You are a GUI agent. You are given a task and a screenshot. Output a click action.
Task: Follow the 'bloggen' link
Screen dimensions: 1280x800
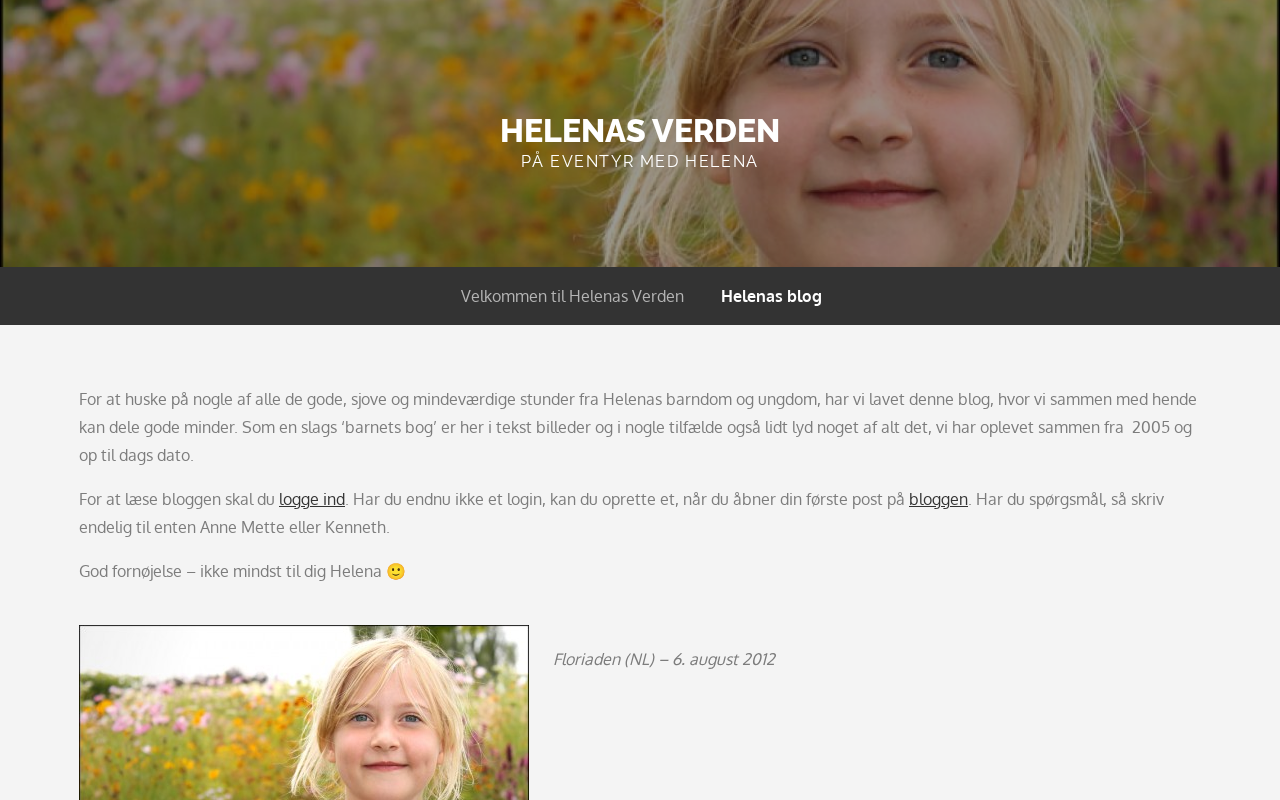click(938, 499)
